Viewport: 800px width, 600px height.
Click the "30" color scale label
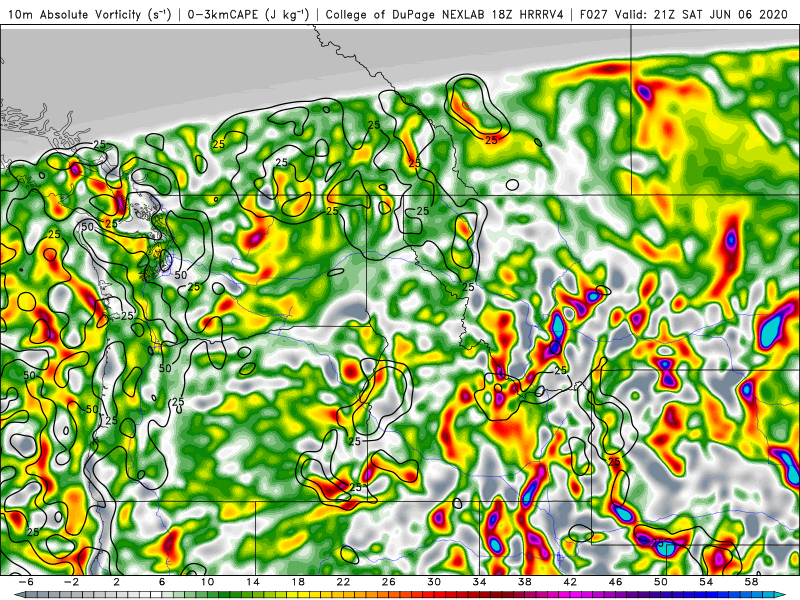point(434,582)
